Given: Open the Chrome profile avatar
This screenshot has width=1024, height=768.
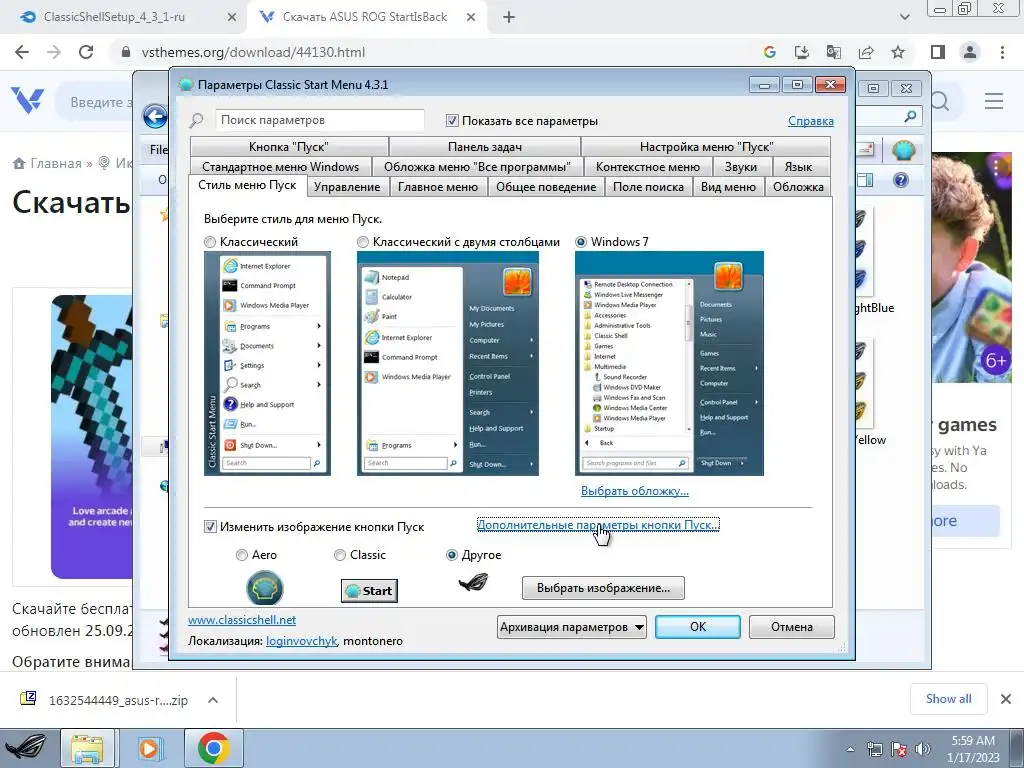Looking at the screenshot, I should pyautogui.click(x=970, y=52).
